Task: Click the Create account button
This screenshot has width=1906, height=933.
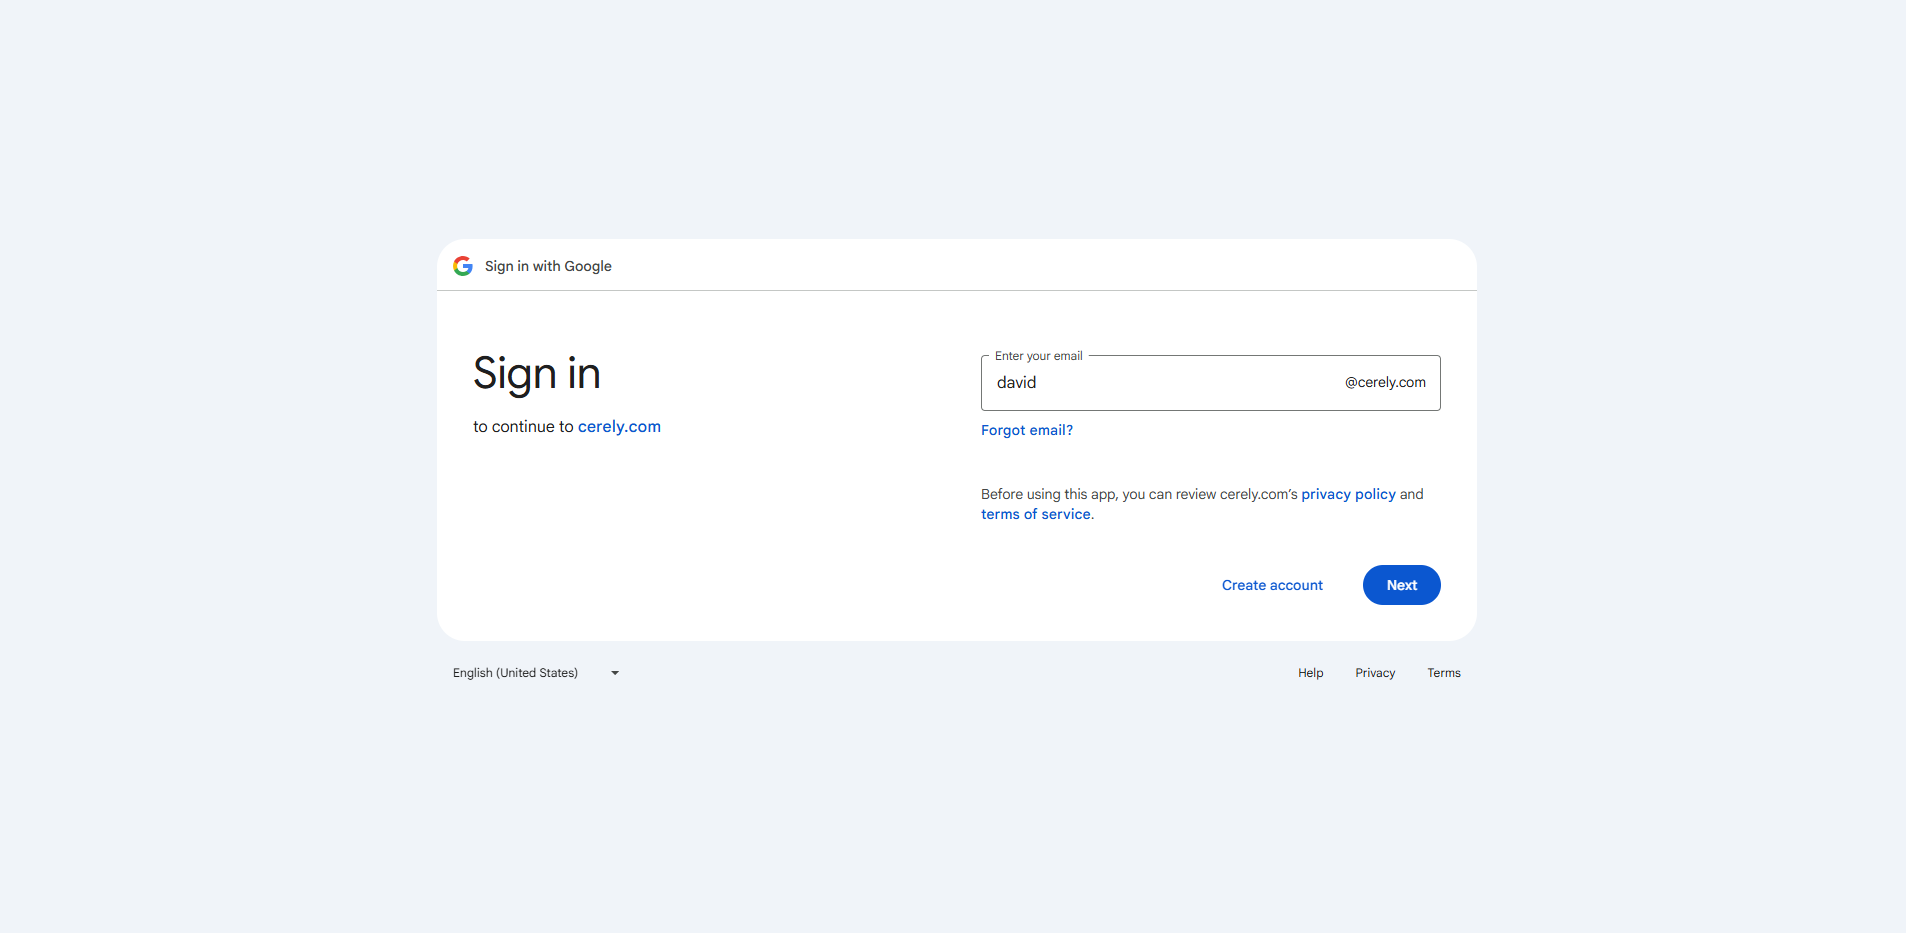Action: [1272, 585]
